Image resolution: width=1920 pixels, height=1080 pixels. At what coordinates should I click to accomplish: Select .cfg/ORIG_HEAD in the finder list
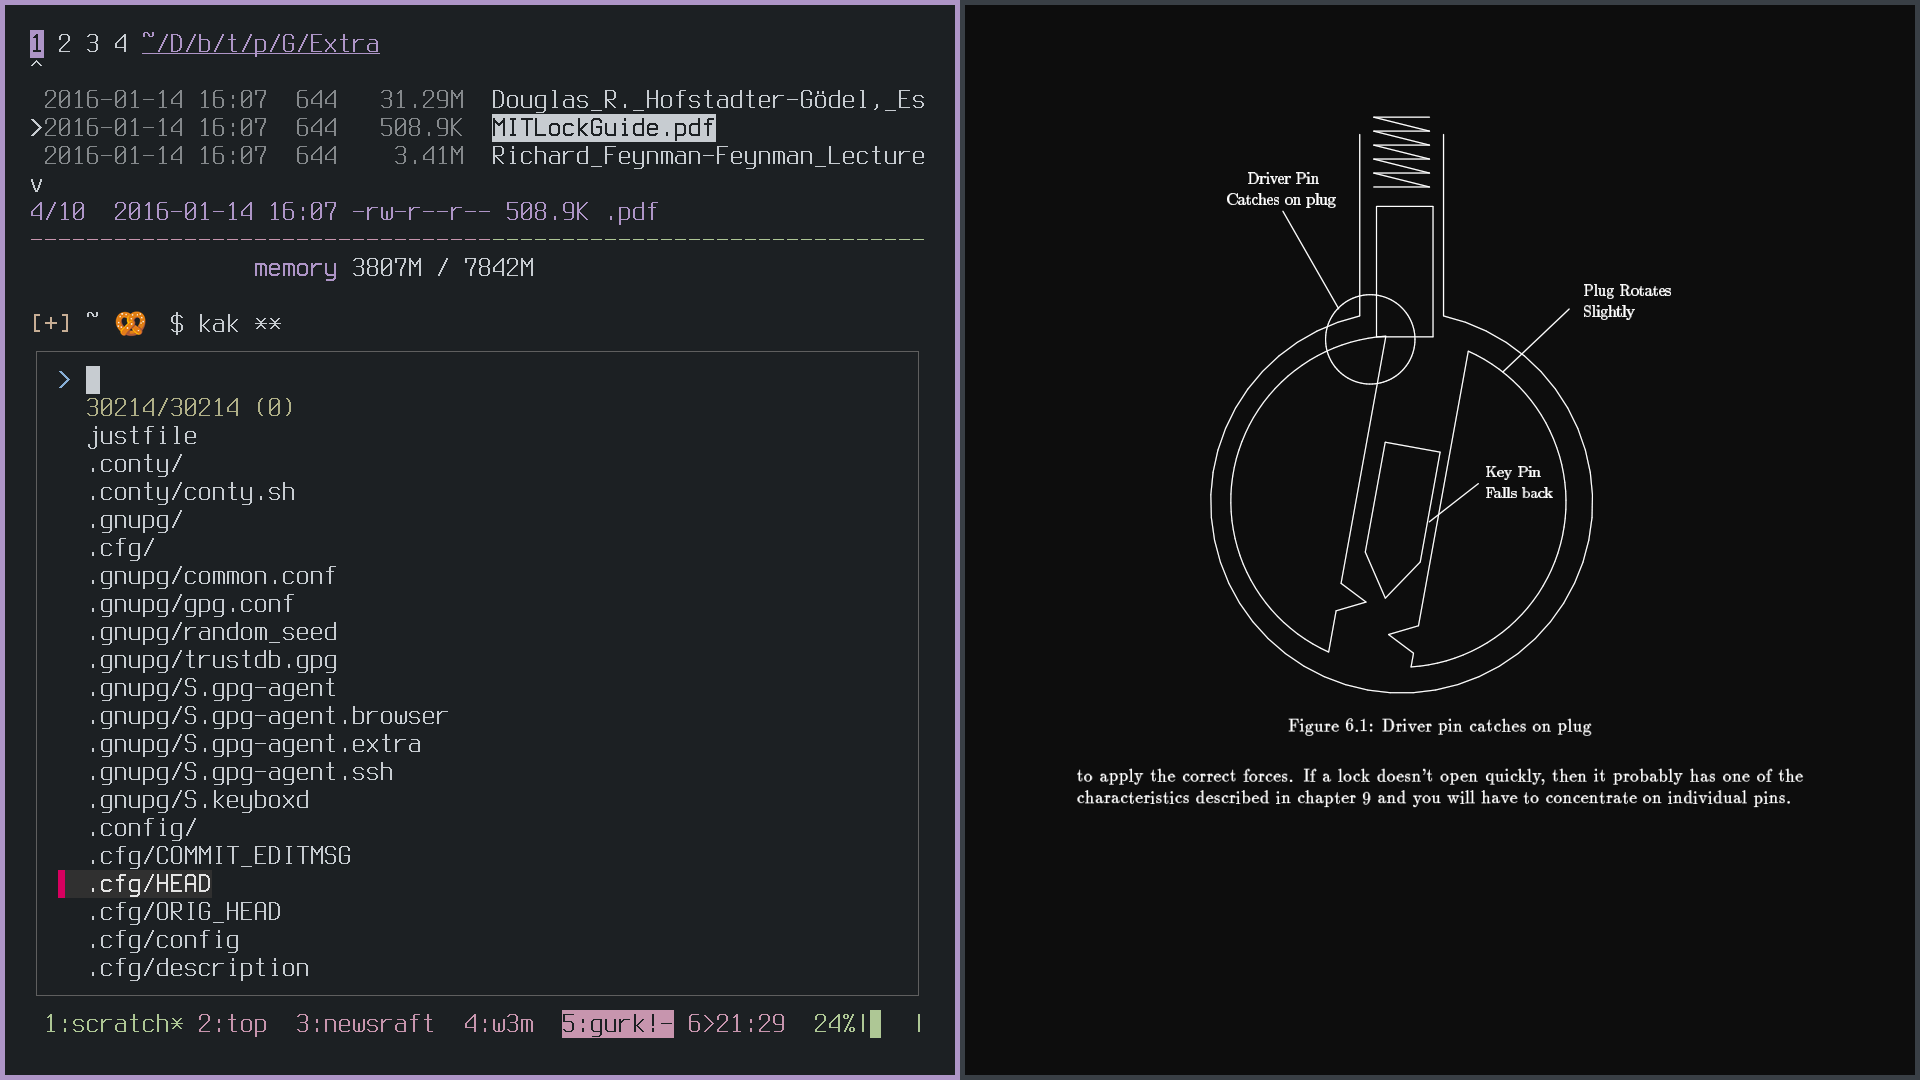click(184, 912)
